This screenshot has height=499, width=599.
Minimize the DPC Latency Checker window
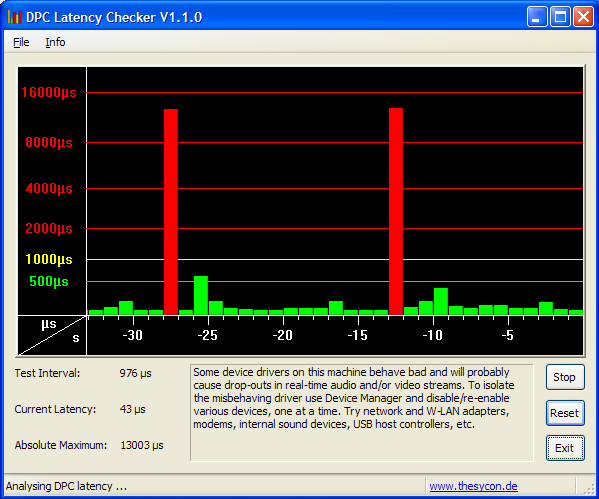pyautogui.click(x=537, y=17)
